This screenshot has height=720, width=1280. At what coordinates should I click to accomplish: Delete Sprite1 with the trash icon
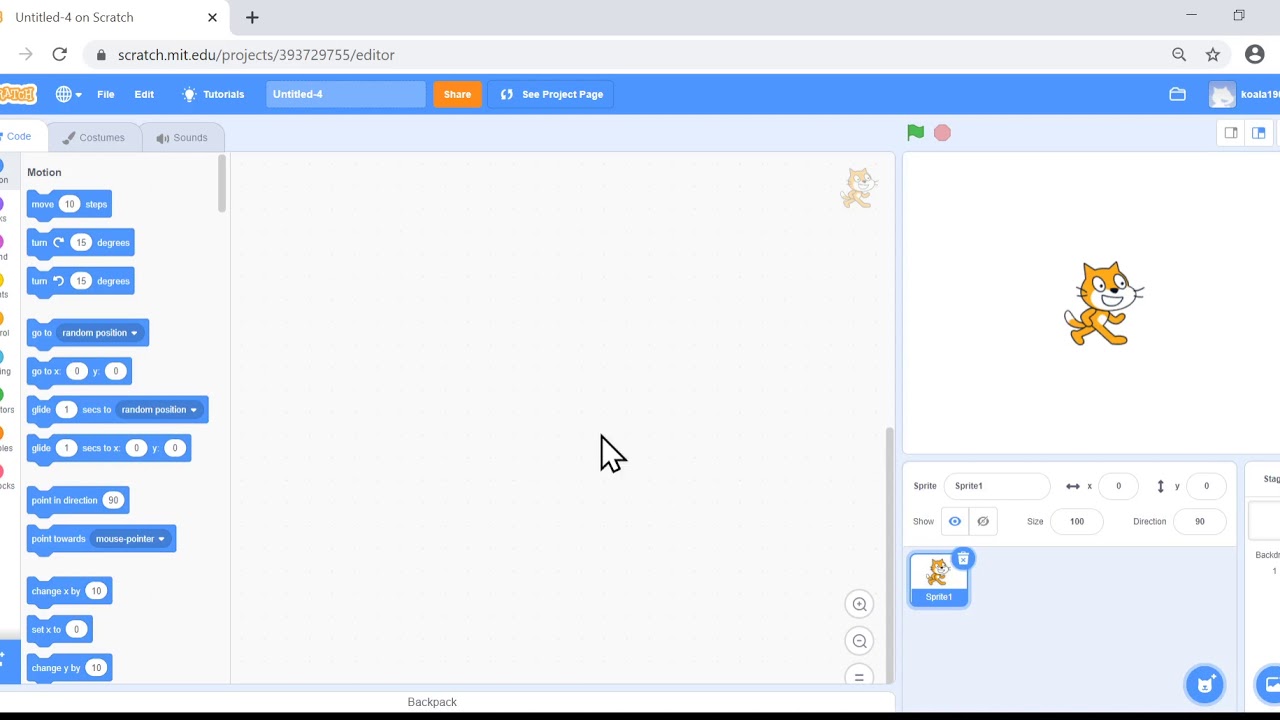pyautogui.click(x=962, y=559)
